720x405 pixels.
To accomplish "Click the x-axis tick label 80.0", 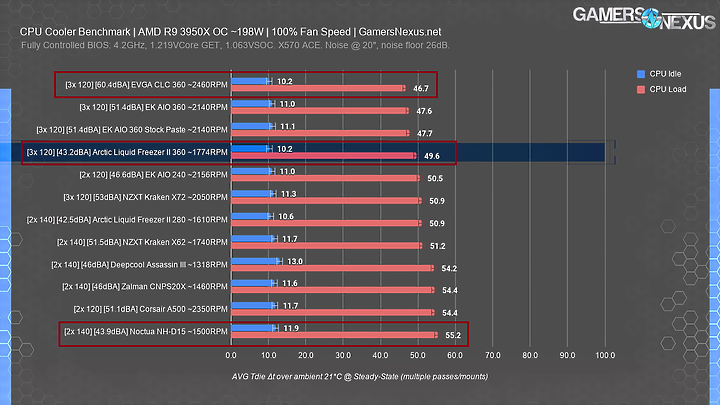I will pos(530,355).
